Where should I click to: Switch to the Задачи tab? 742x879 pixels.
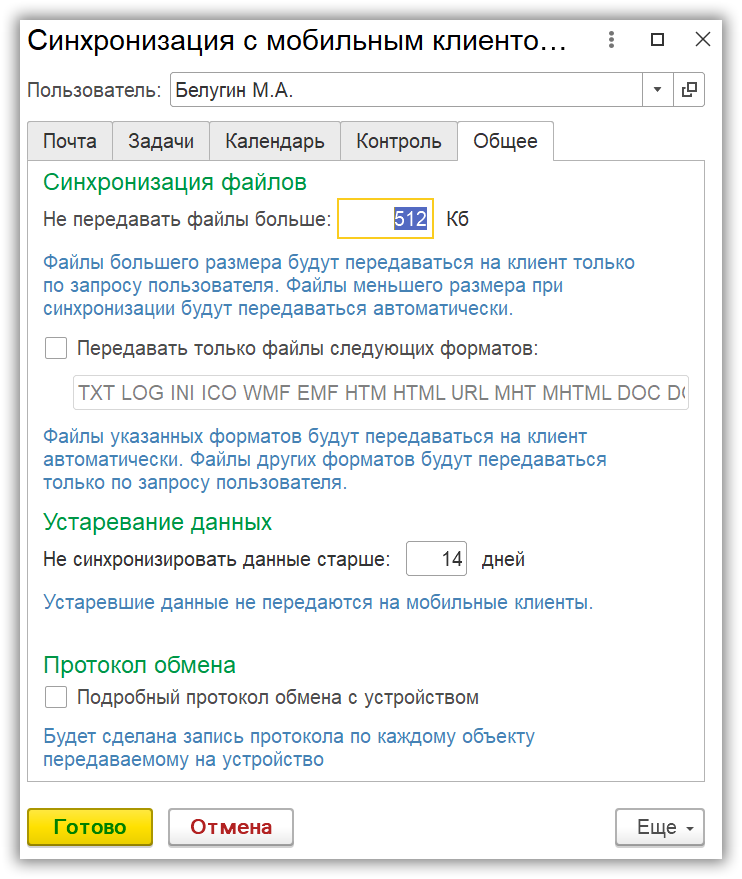pos(161,141)
